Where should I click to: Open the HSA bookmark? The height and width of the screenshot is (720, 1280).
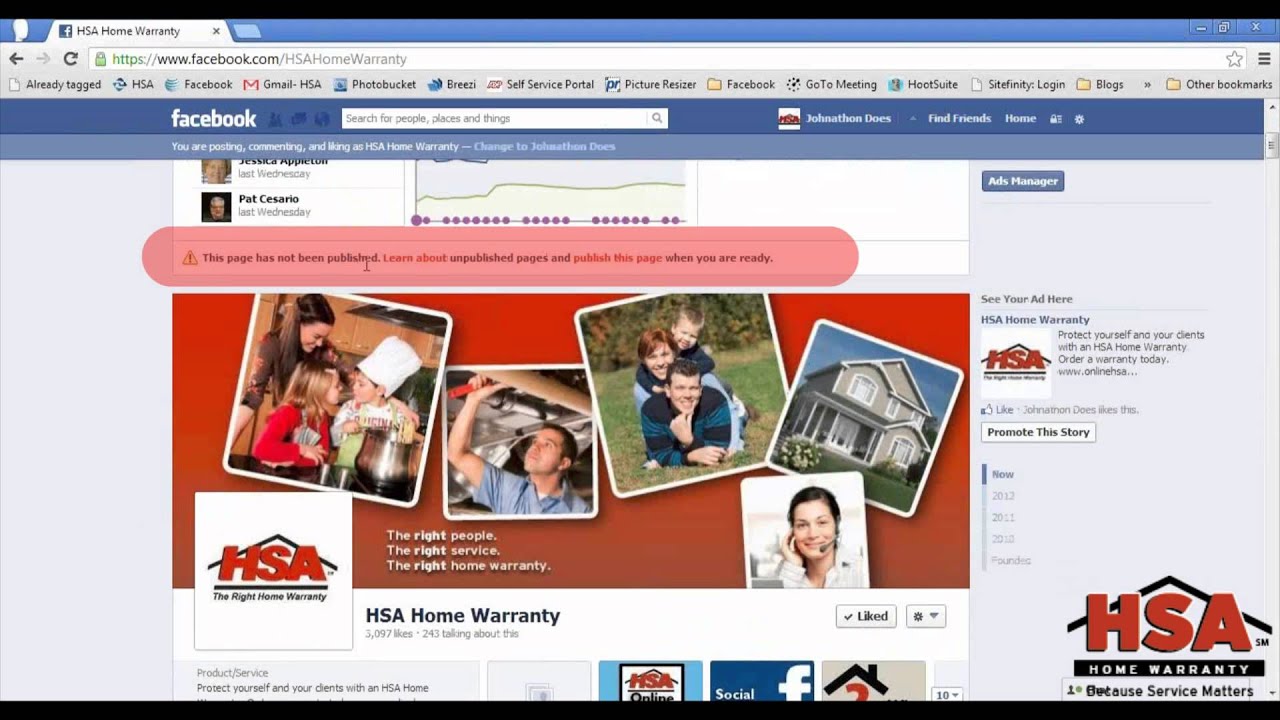pos(133,85)
